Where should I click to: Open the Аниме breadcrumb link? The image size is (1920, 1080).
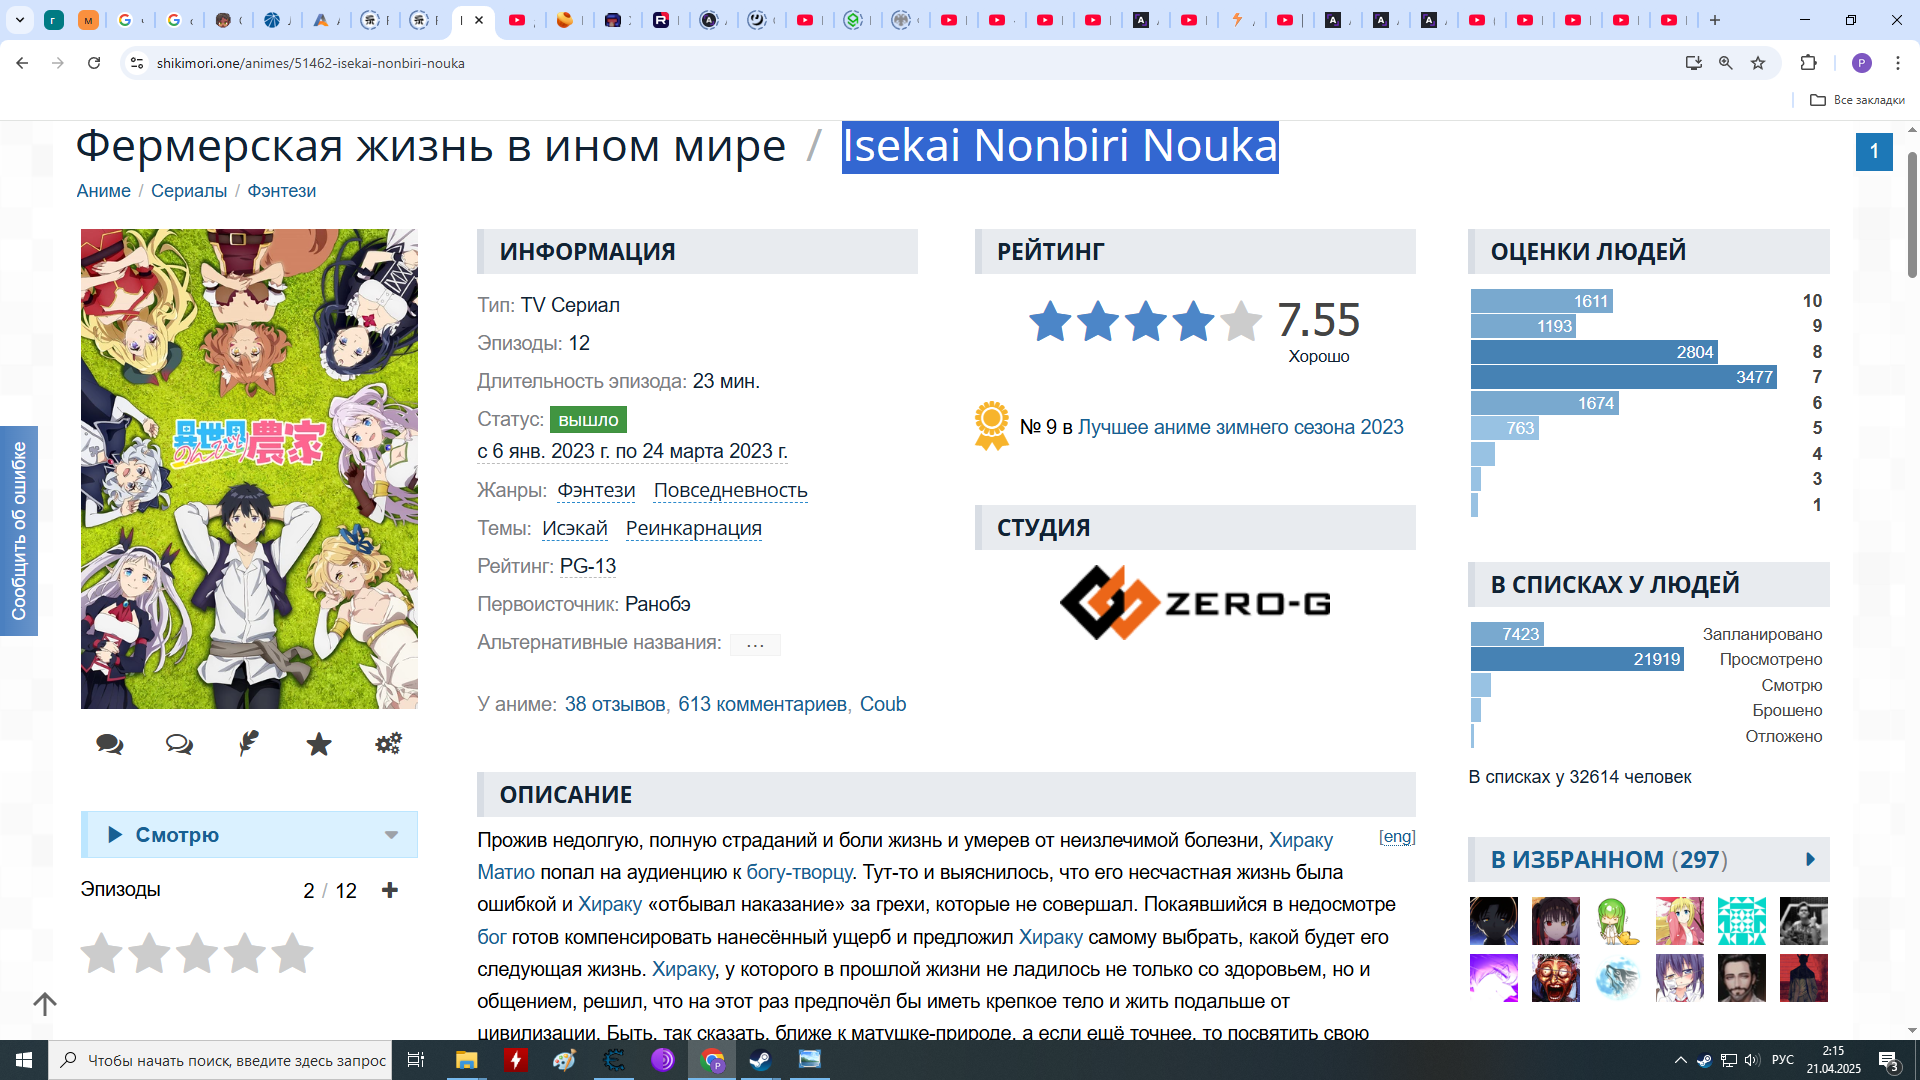pyautogui.click(x=104, y=191)
